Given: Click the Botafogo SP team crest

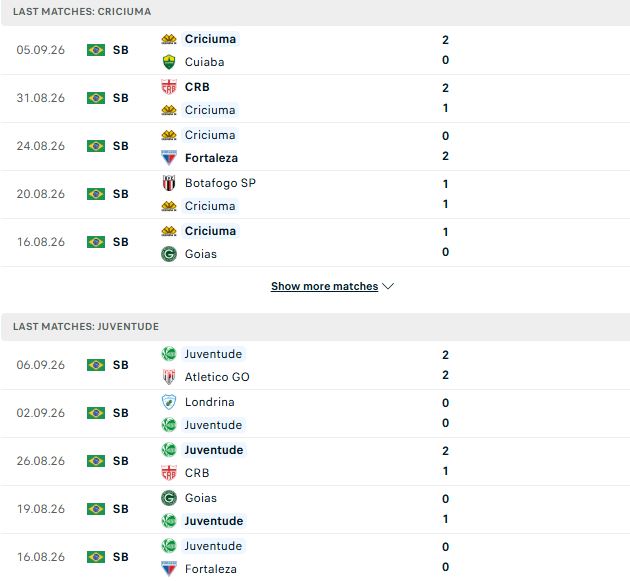Looking at the screenshot, I should pyautogui.click(x=169, y=183).
